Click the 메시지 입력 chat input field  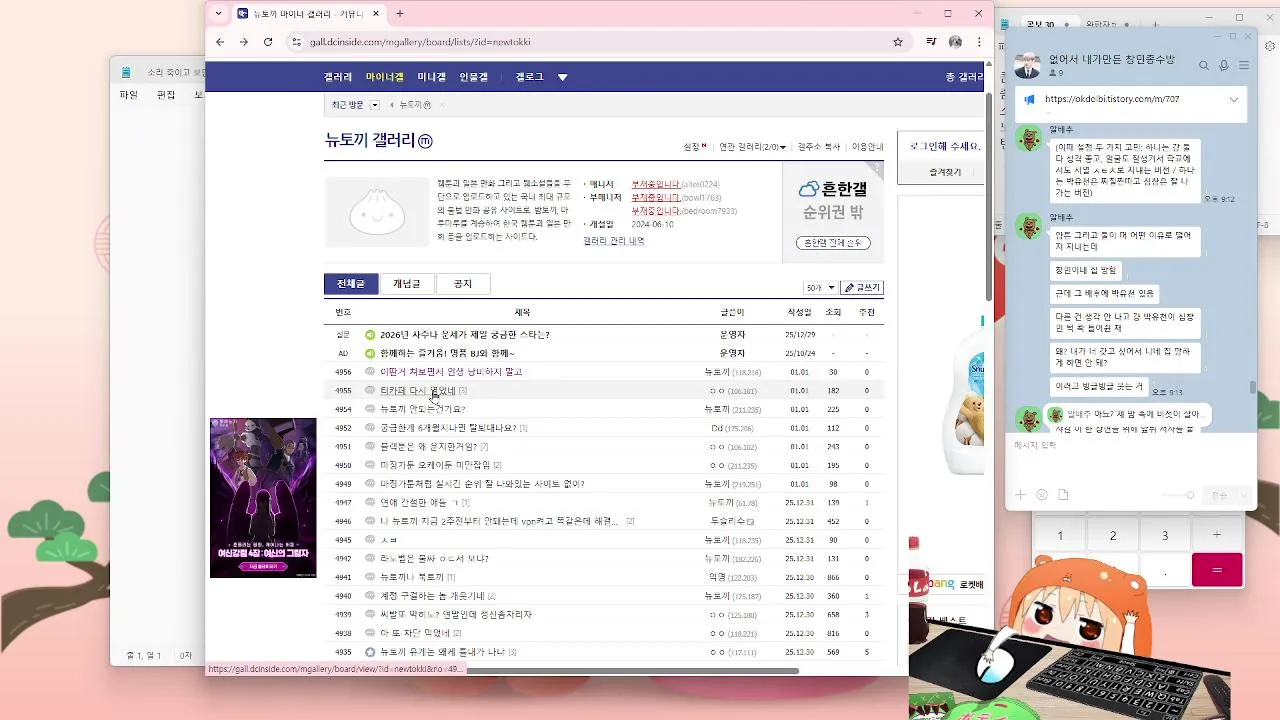1130,455
